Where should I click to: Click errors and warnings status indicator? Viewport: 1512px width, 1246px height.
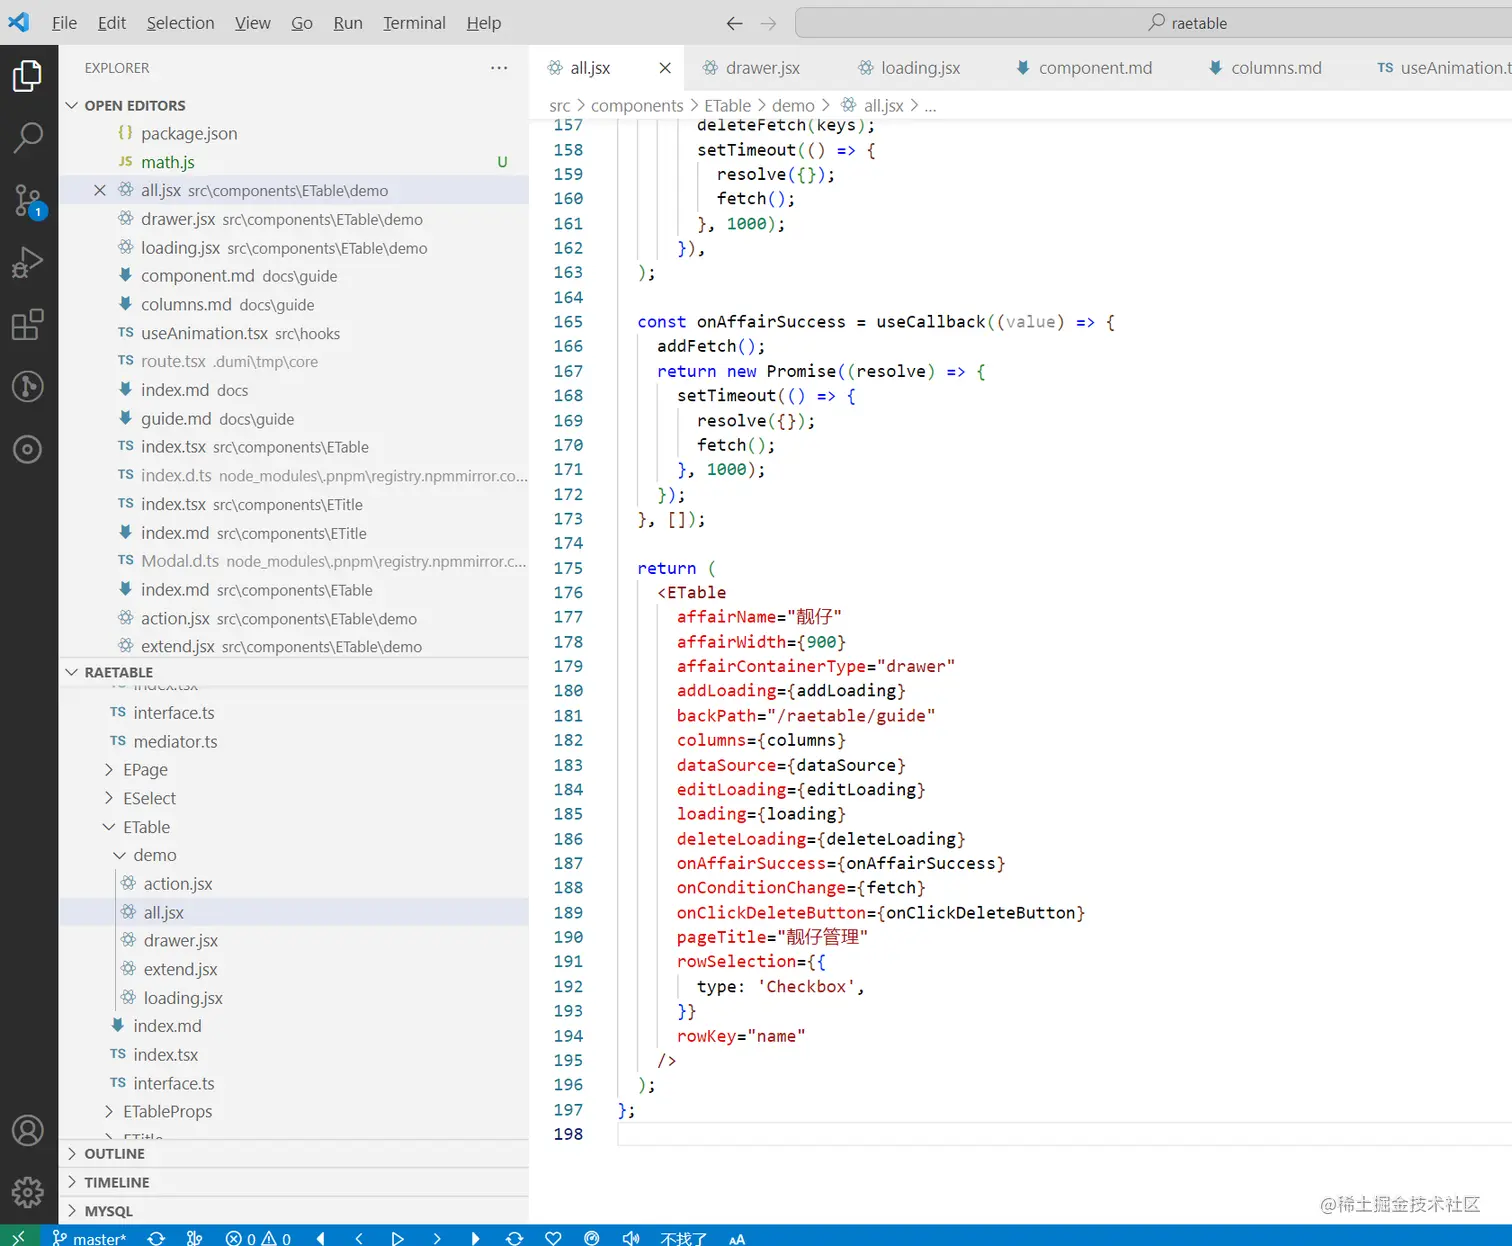click(x=258, y=1238)
